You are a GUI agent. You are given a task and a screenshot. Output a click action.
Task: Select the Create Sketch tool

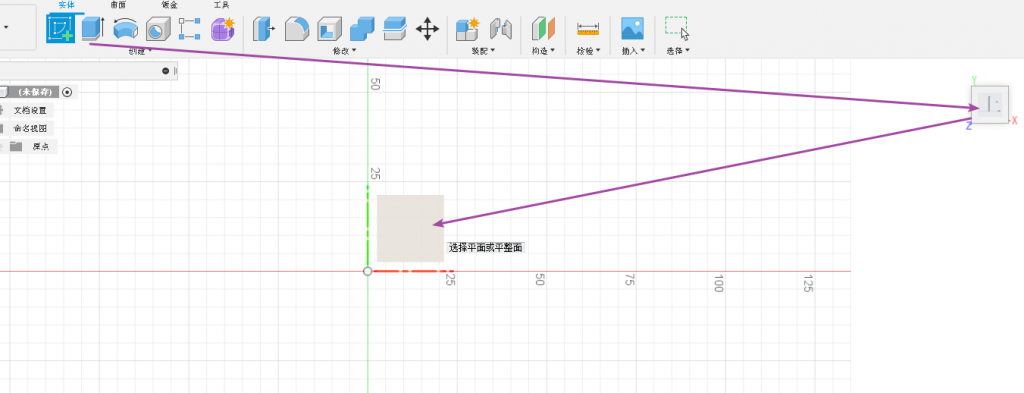click(61, 29)
